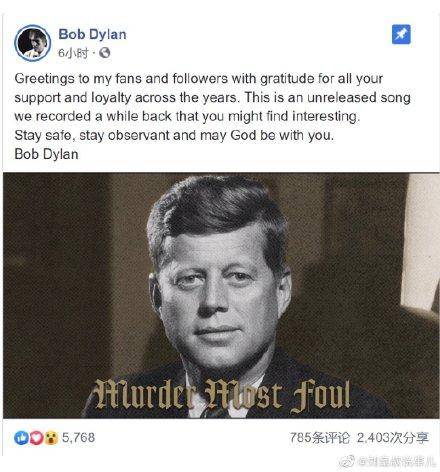Viewport: 440px width, 472px height.
Task: Click the Weibo username watermark text
Action: tap(397, 462)
